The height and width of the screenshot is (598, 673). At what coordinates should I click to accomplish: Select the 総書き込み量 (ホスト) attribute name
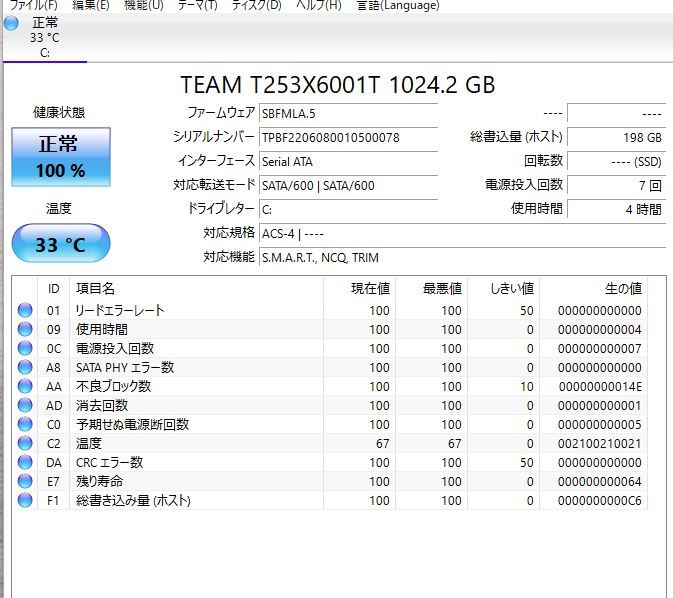coord(133,501)
